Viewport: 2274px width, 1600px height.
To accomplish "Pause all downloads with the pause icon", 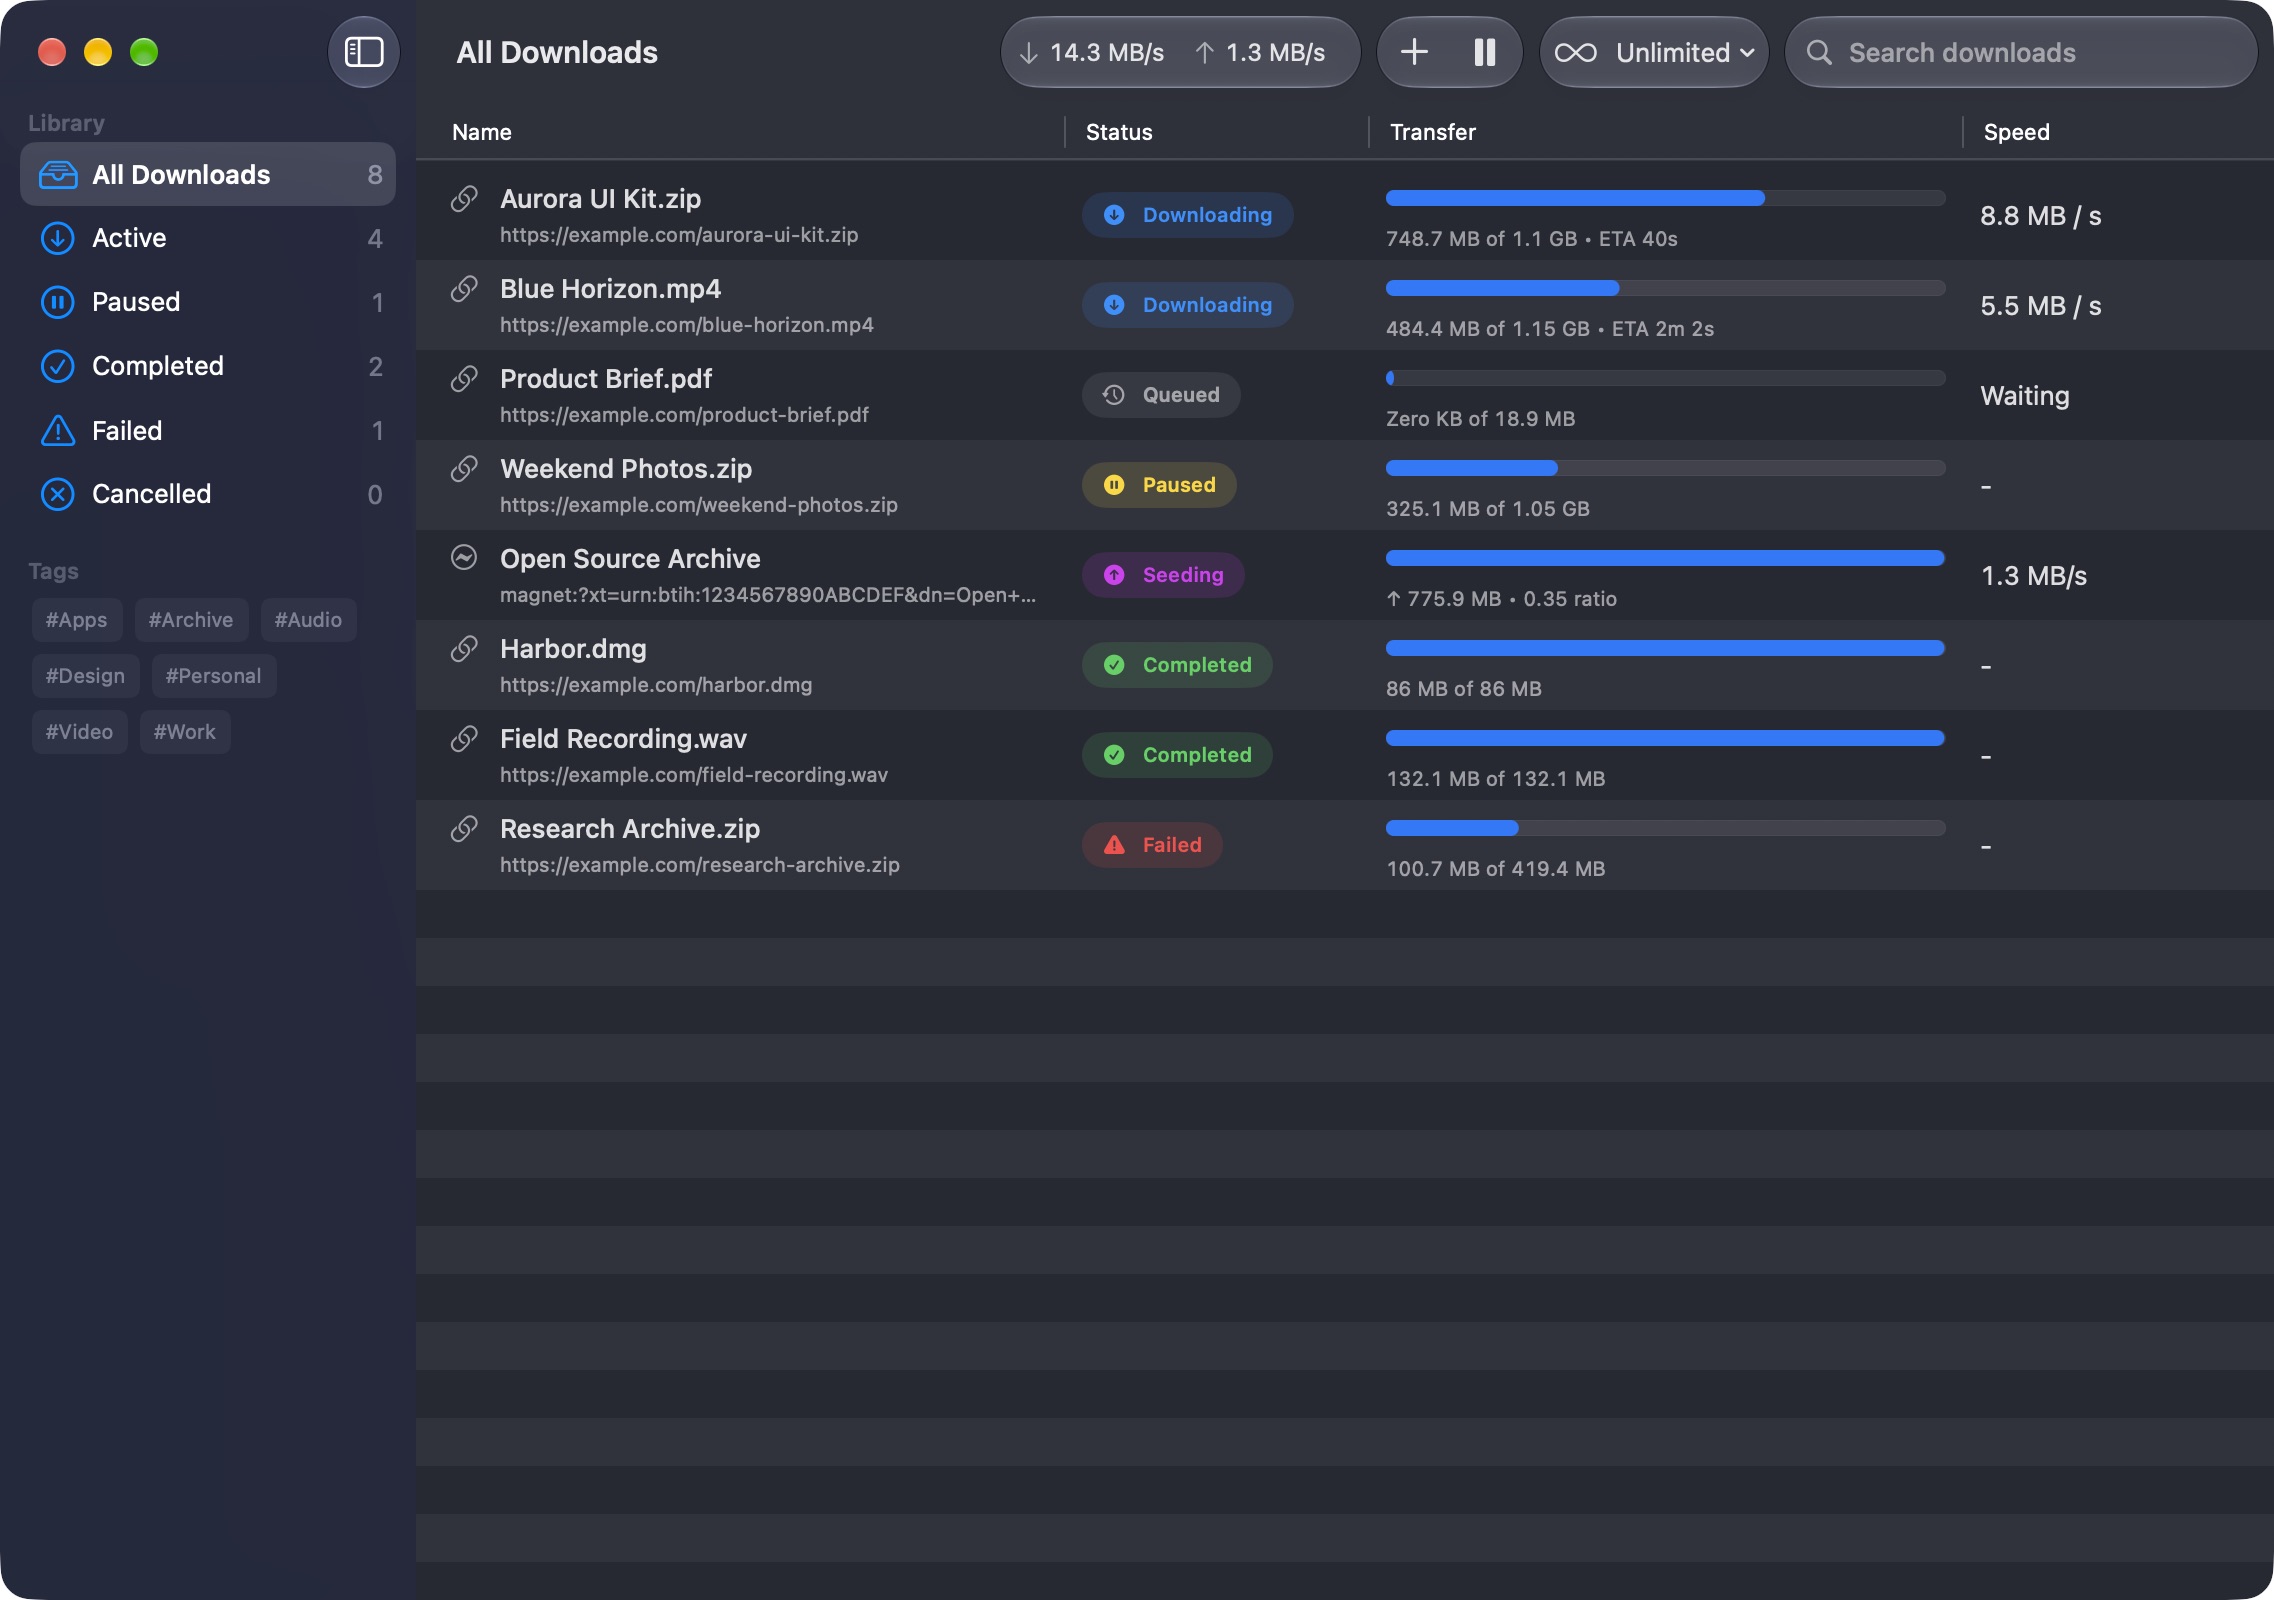I will pyautogui.click(x=1484, y=52).
